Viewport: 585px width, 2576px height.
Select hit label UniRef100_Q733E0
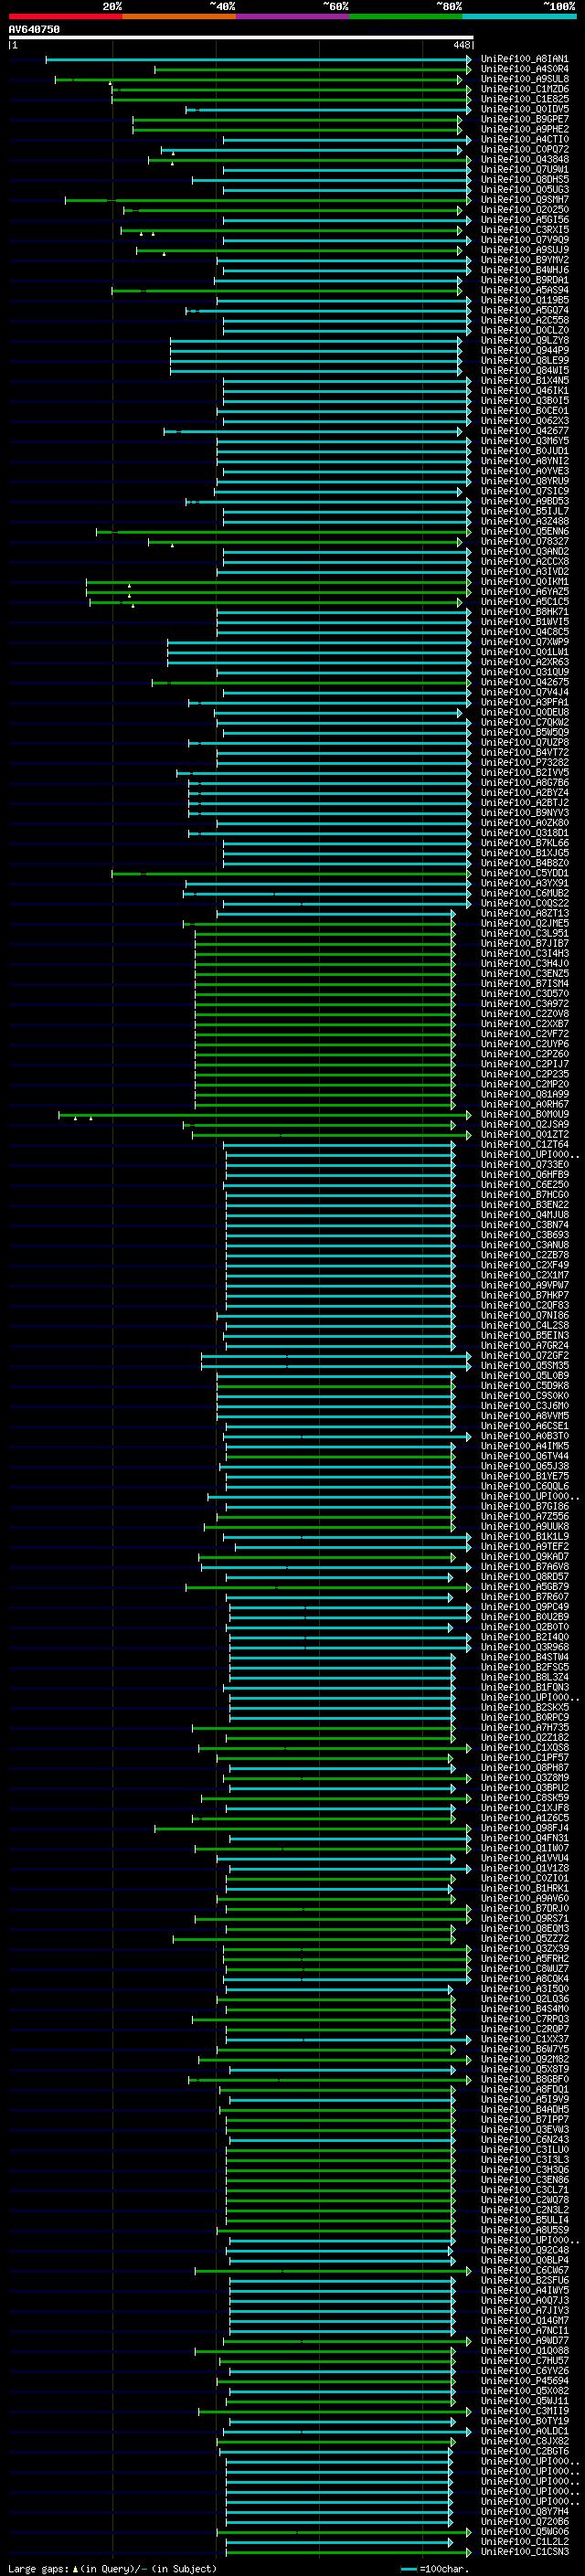525,1164
